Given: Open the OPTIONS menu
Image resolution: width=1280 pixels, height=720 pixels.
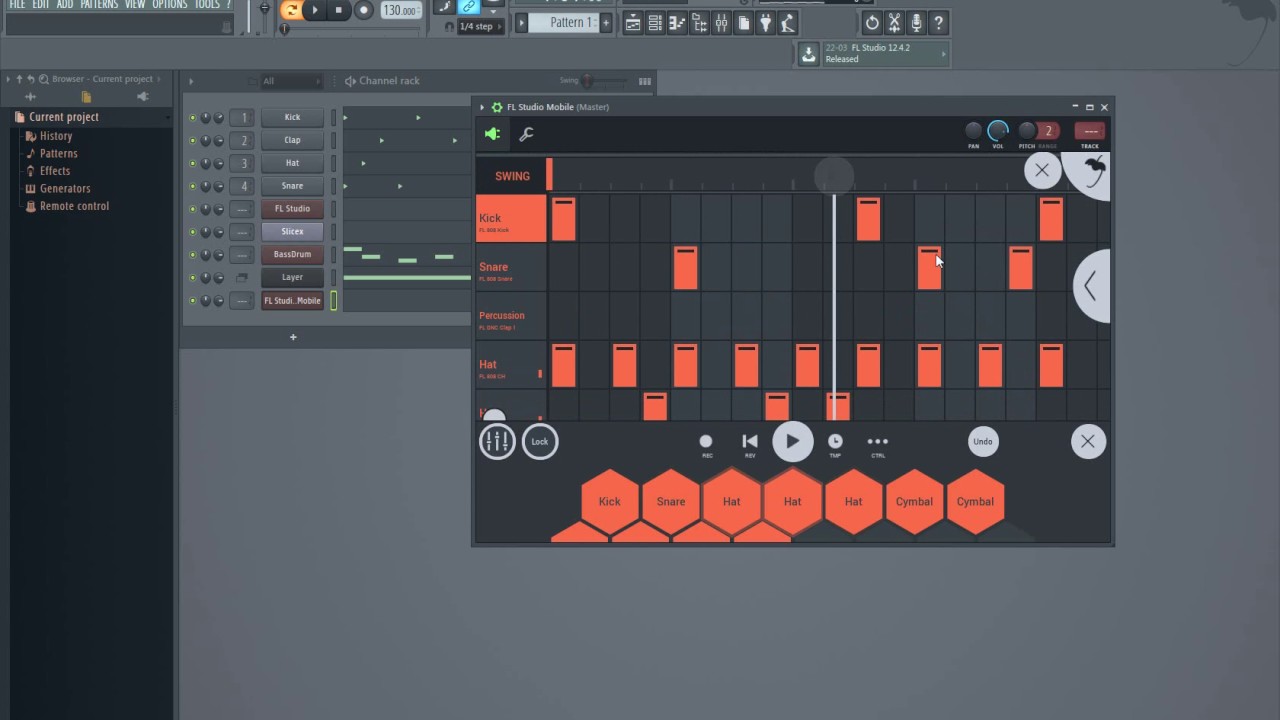Looking at the screenshot, I should [169, 5].
